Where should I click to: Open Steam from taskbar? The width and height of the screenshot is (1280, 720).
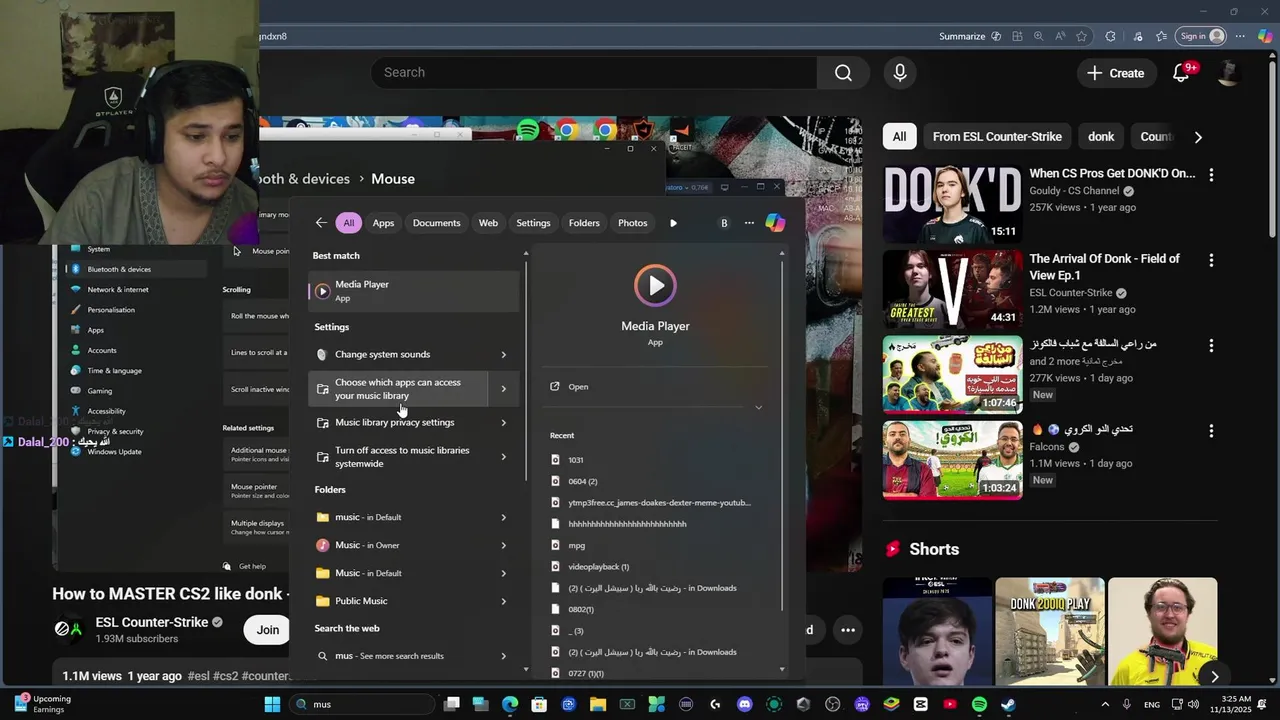(1008, 704)
